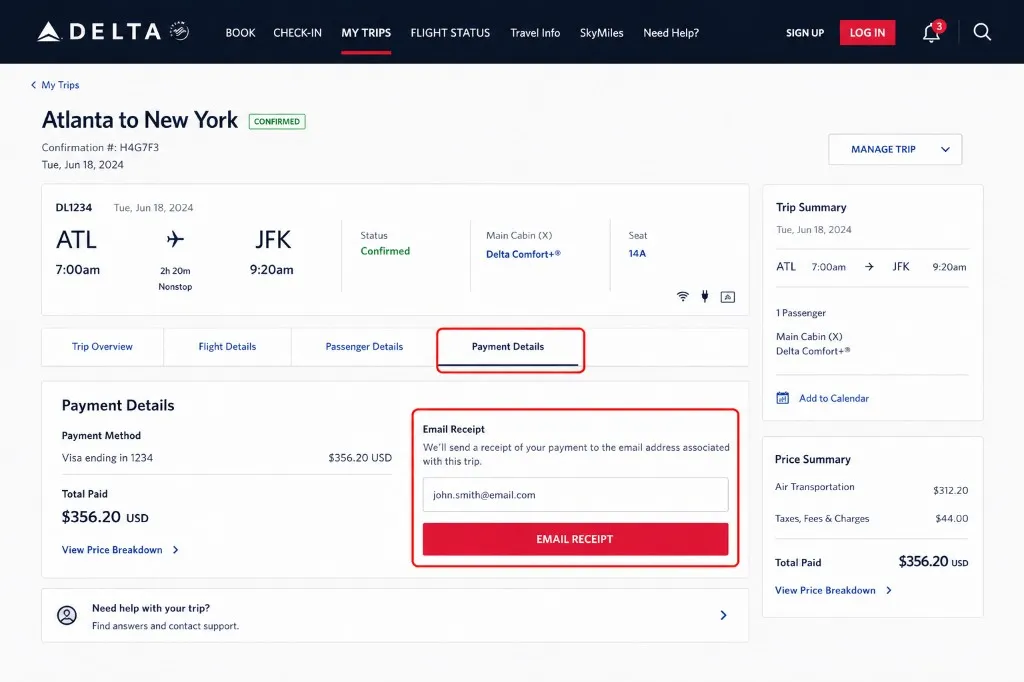Click the Add to Calendar link
Screen dimensions: 1024x682
click(x=834, y=398)
